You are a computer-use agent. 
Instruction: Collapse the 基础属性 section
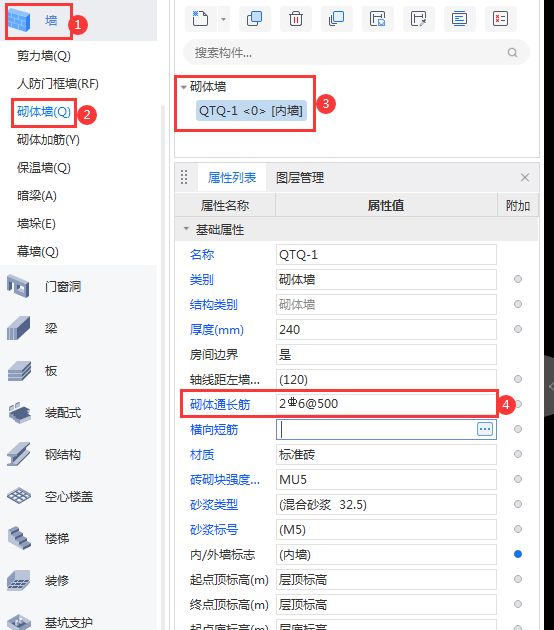click(186, 229)
